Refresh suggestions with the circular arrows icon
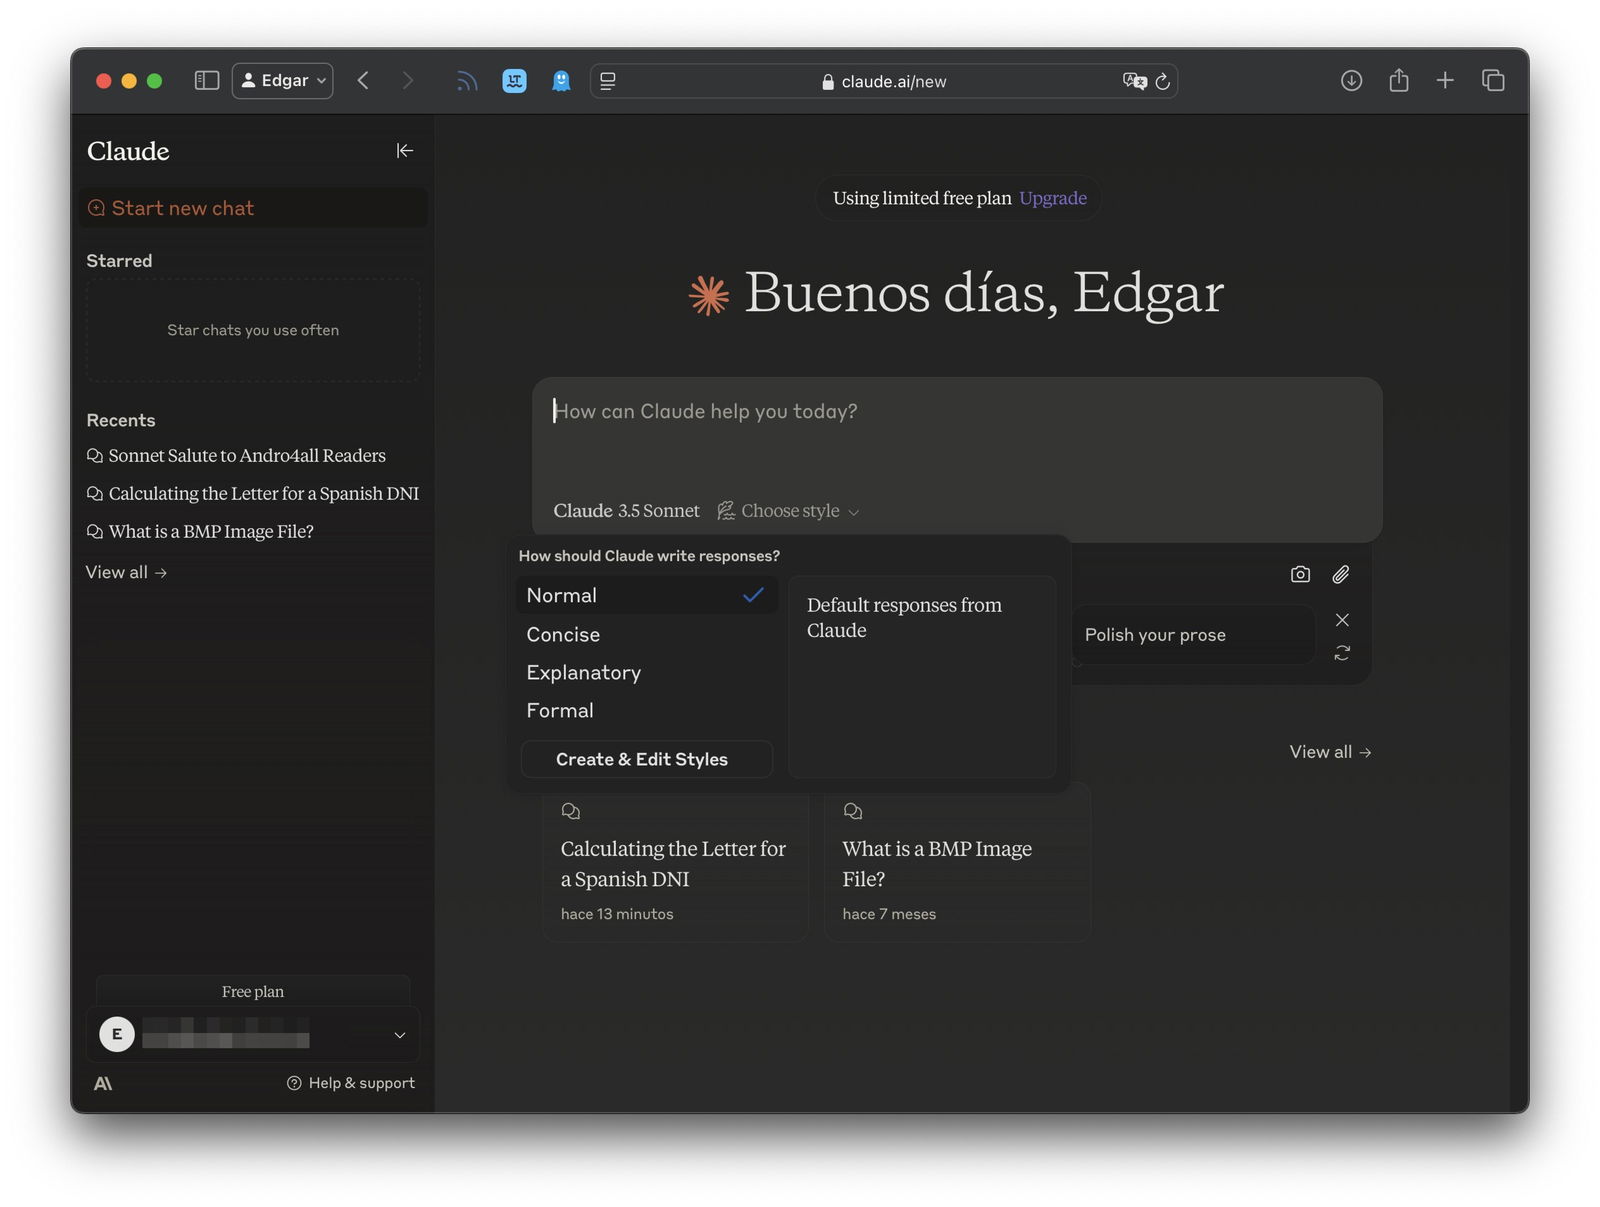 [1342, 653]
